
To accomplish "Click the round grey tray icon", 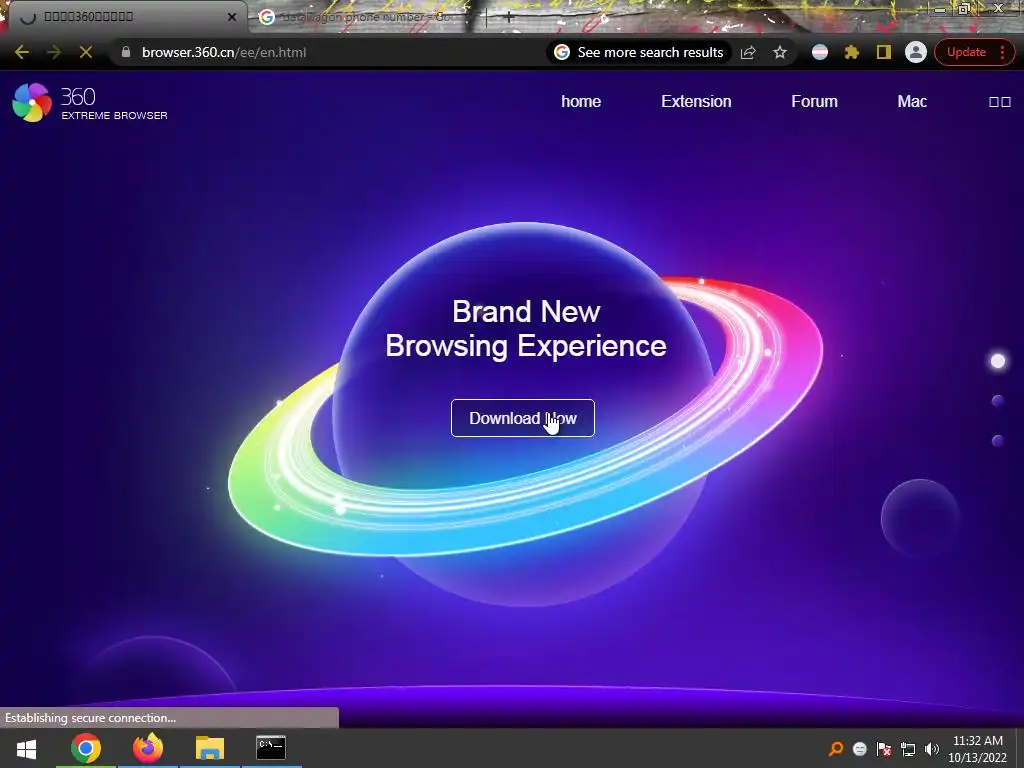I will pos(860,749).
